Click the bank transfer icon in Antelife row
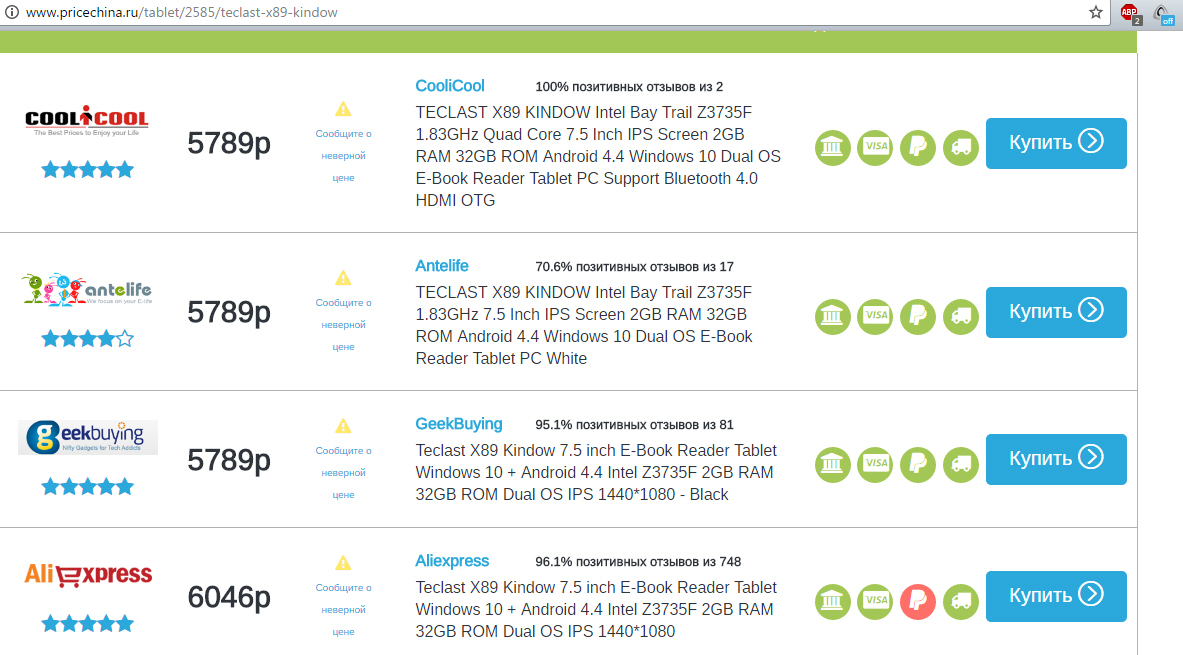 pyautogui.click(x=832, y=316)
